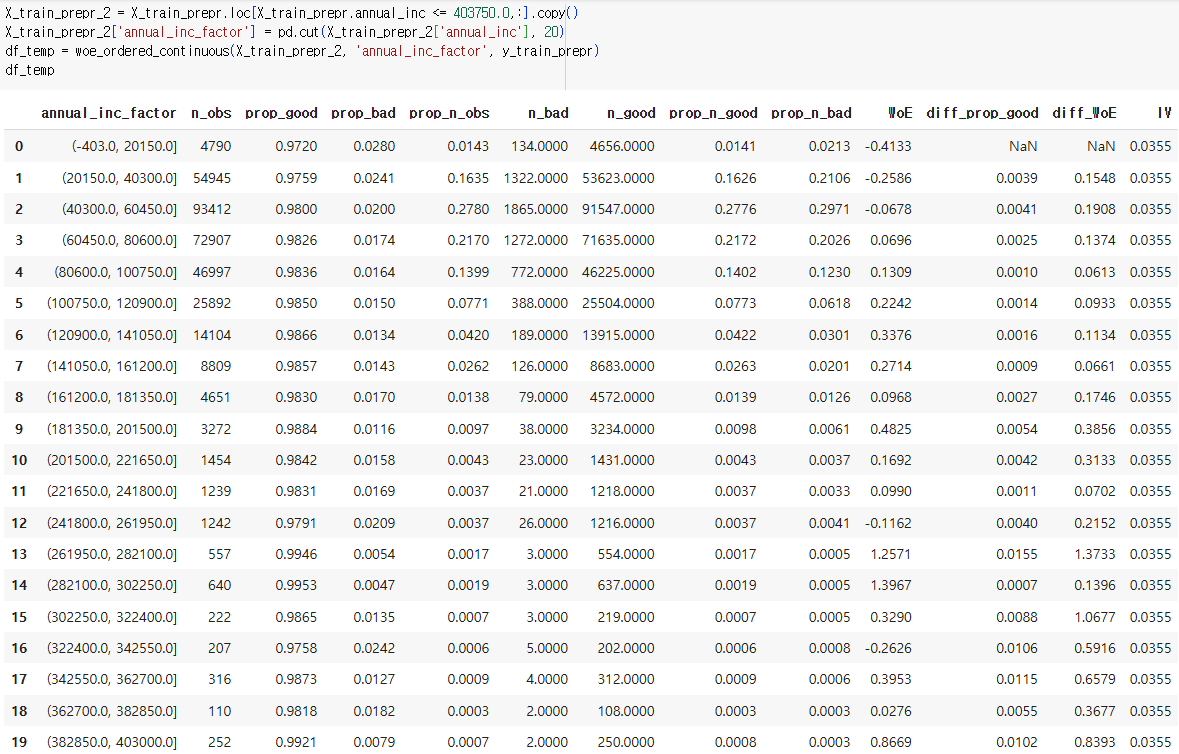Click the prop_n_good column header
1179x754 pixels.
pyautogui.click(x=713, y=113)
